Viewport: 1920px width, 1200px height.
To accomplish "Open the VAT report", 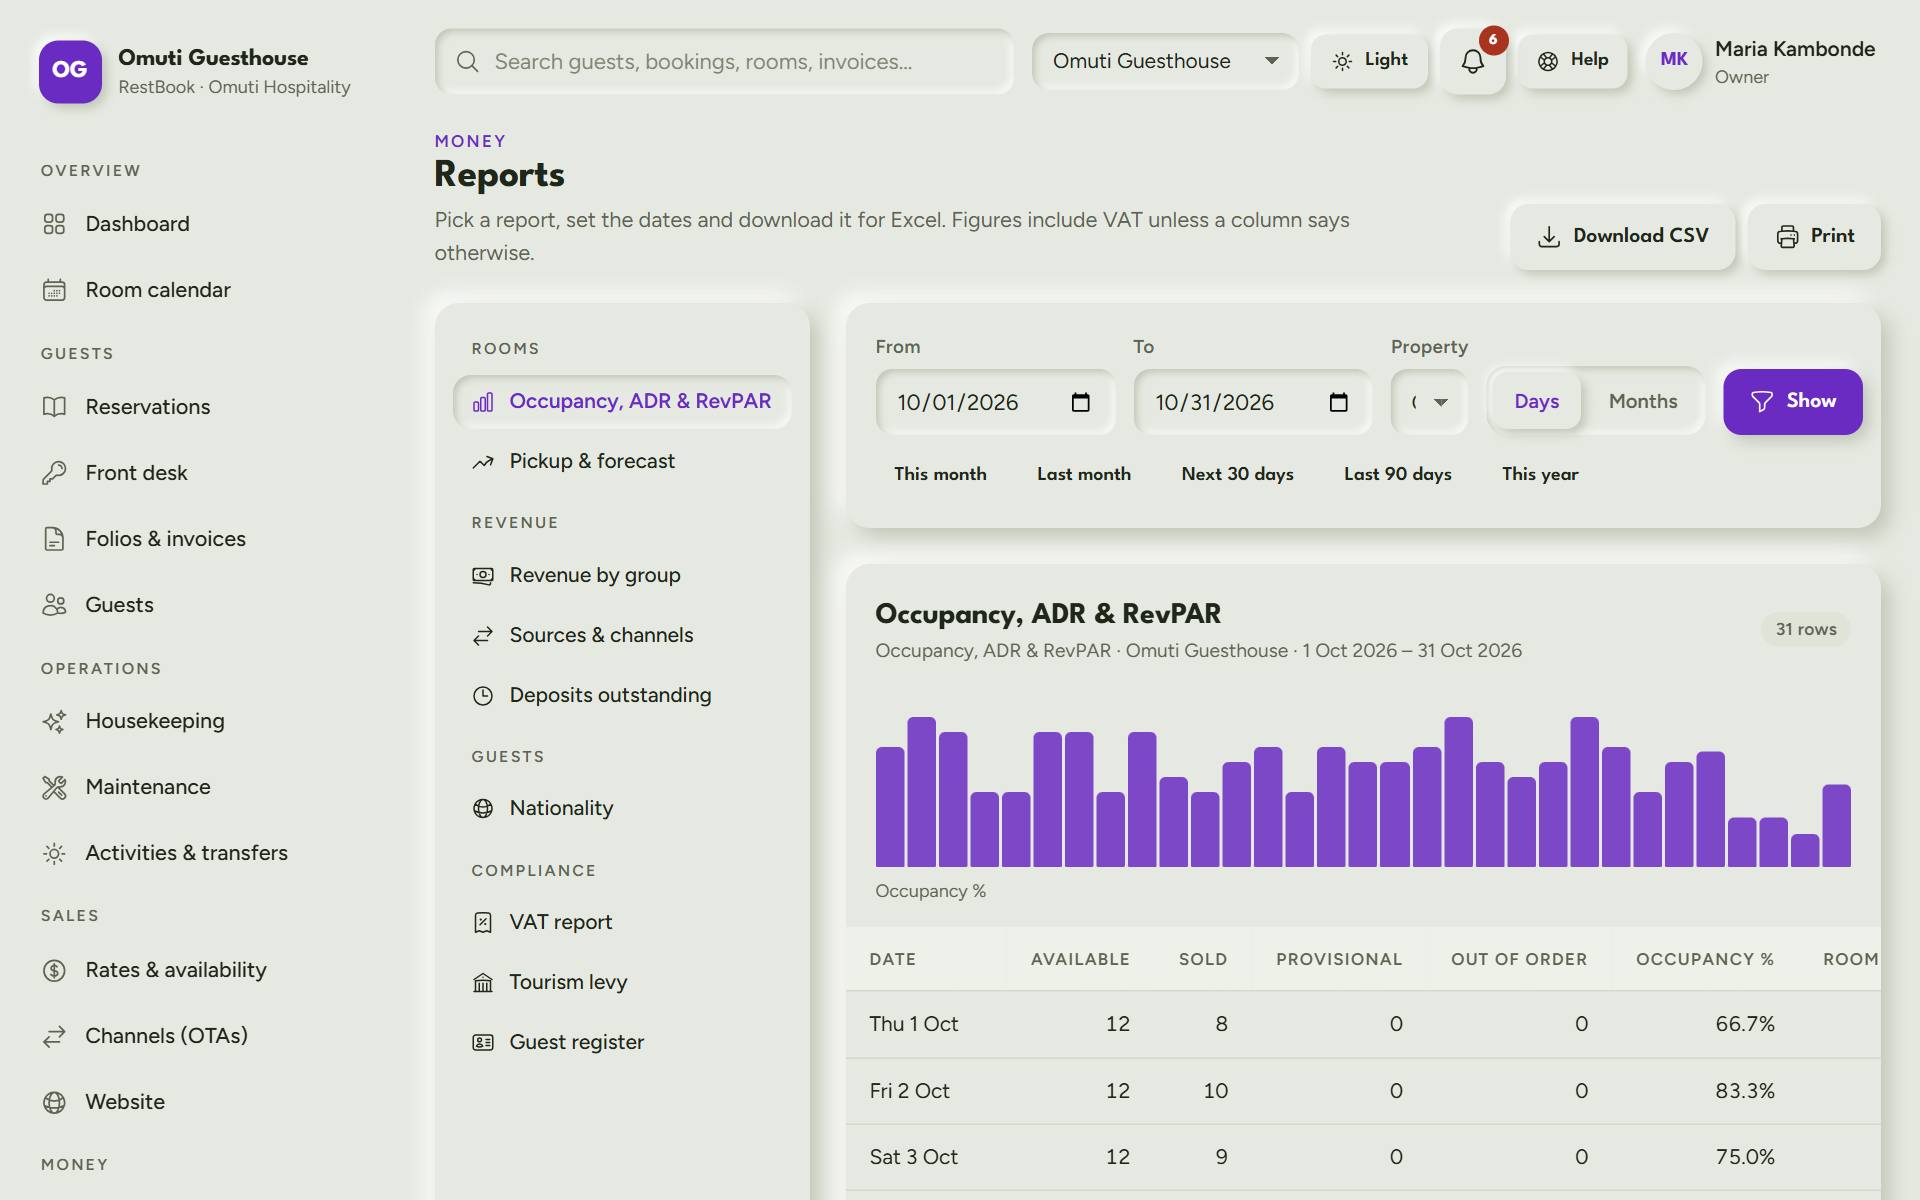I will point(622,922).
